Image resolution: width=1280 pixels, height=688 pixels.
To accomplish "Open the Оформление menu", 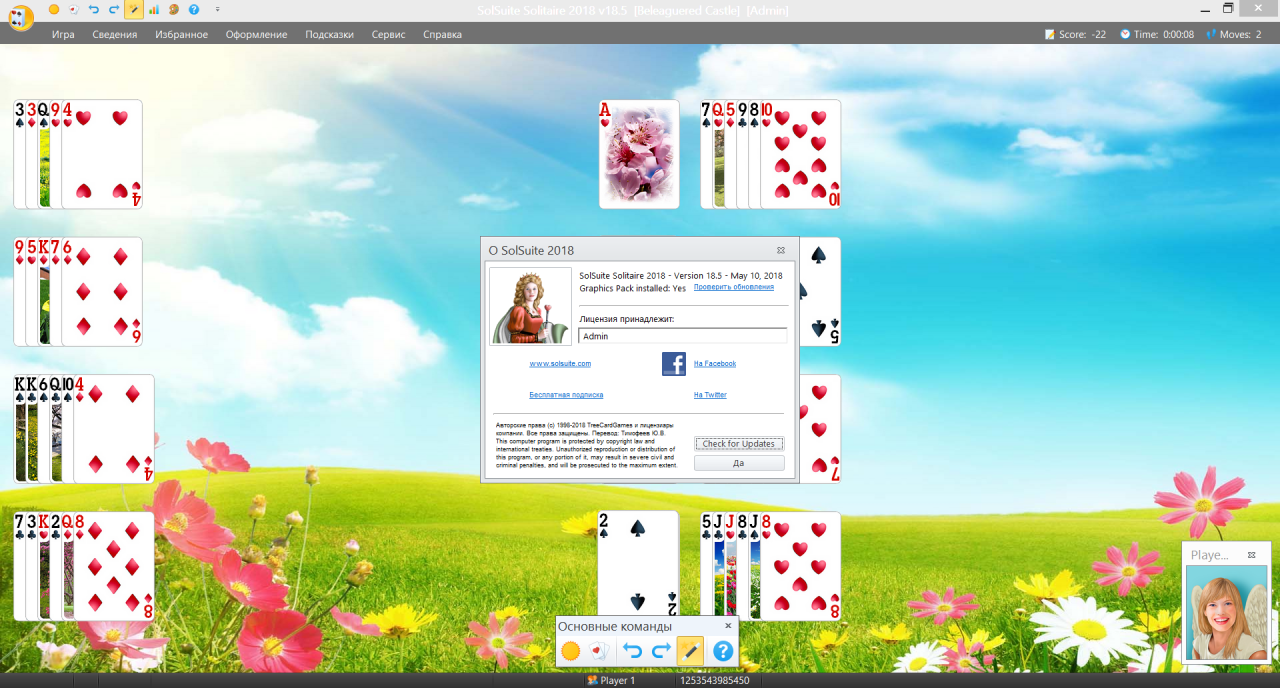I will pyautogui.click(x=256, y=34).
